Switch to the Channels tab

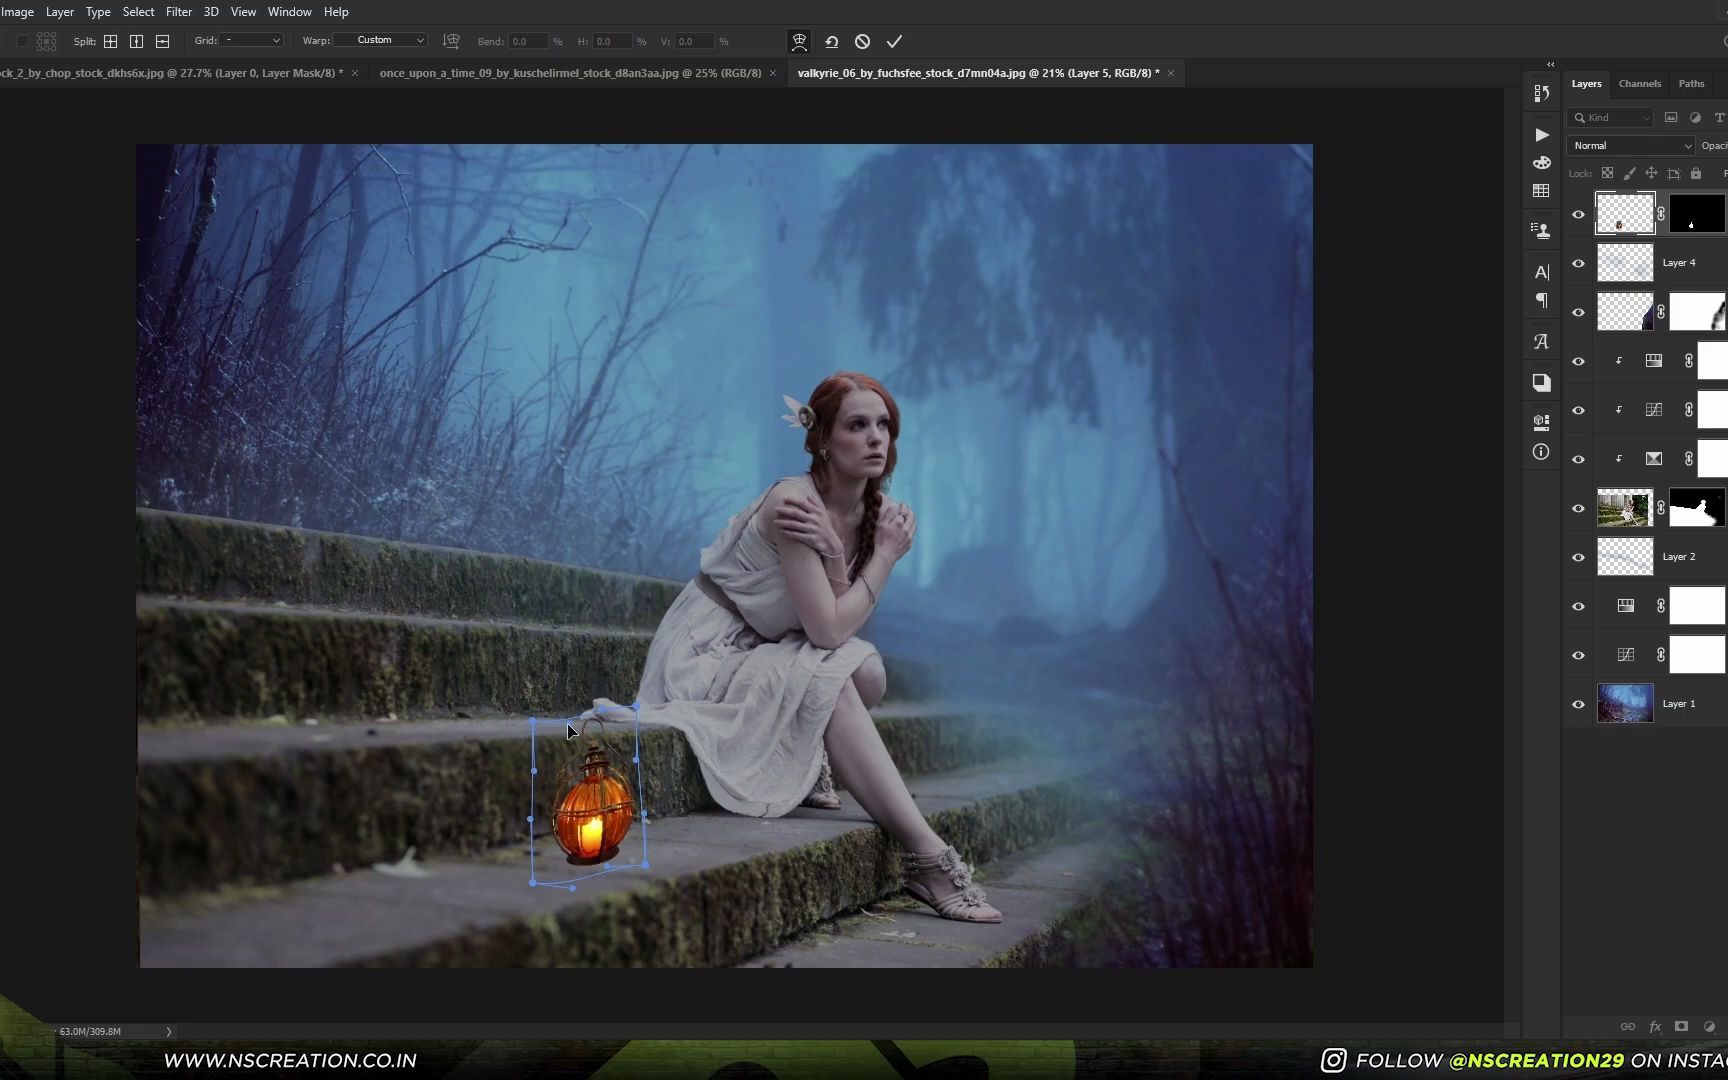[x=1639, y=84]
